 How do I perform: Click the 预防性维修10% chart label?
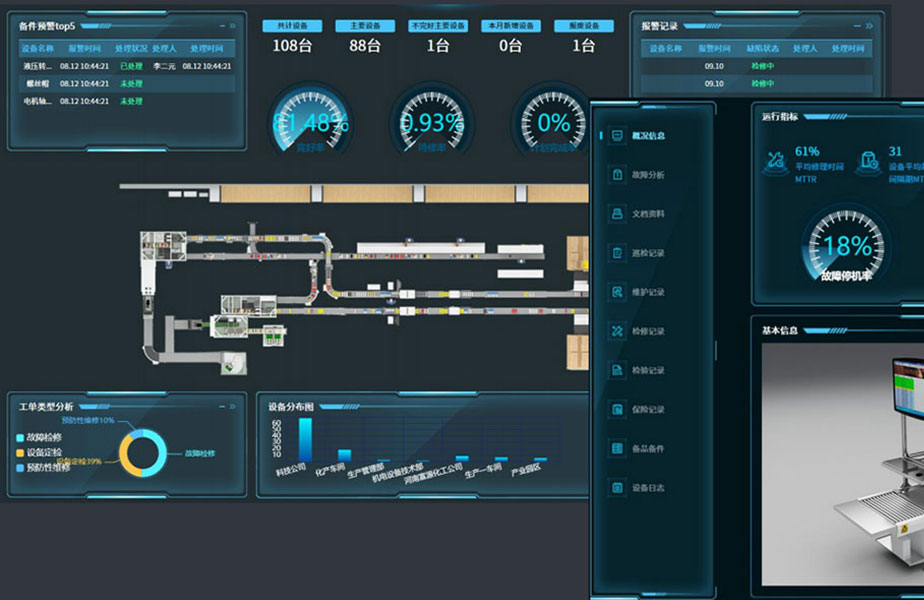point(88,420)
